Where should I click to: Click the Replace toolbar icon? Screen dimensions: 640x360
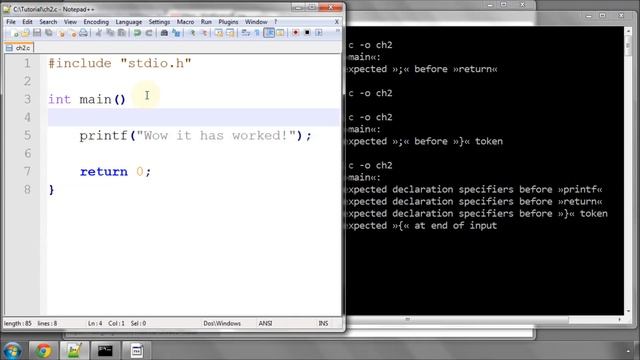[x=176, y=33]
